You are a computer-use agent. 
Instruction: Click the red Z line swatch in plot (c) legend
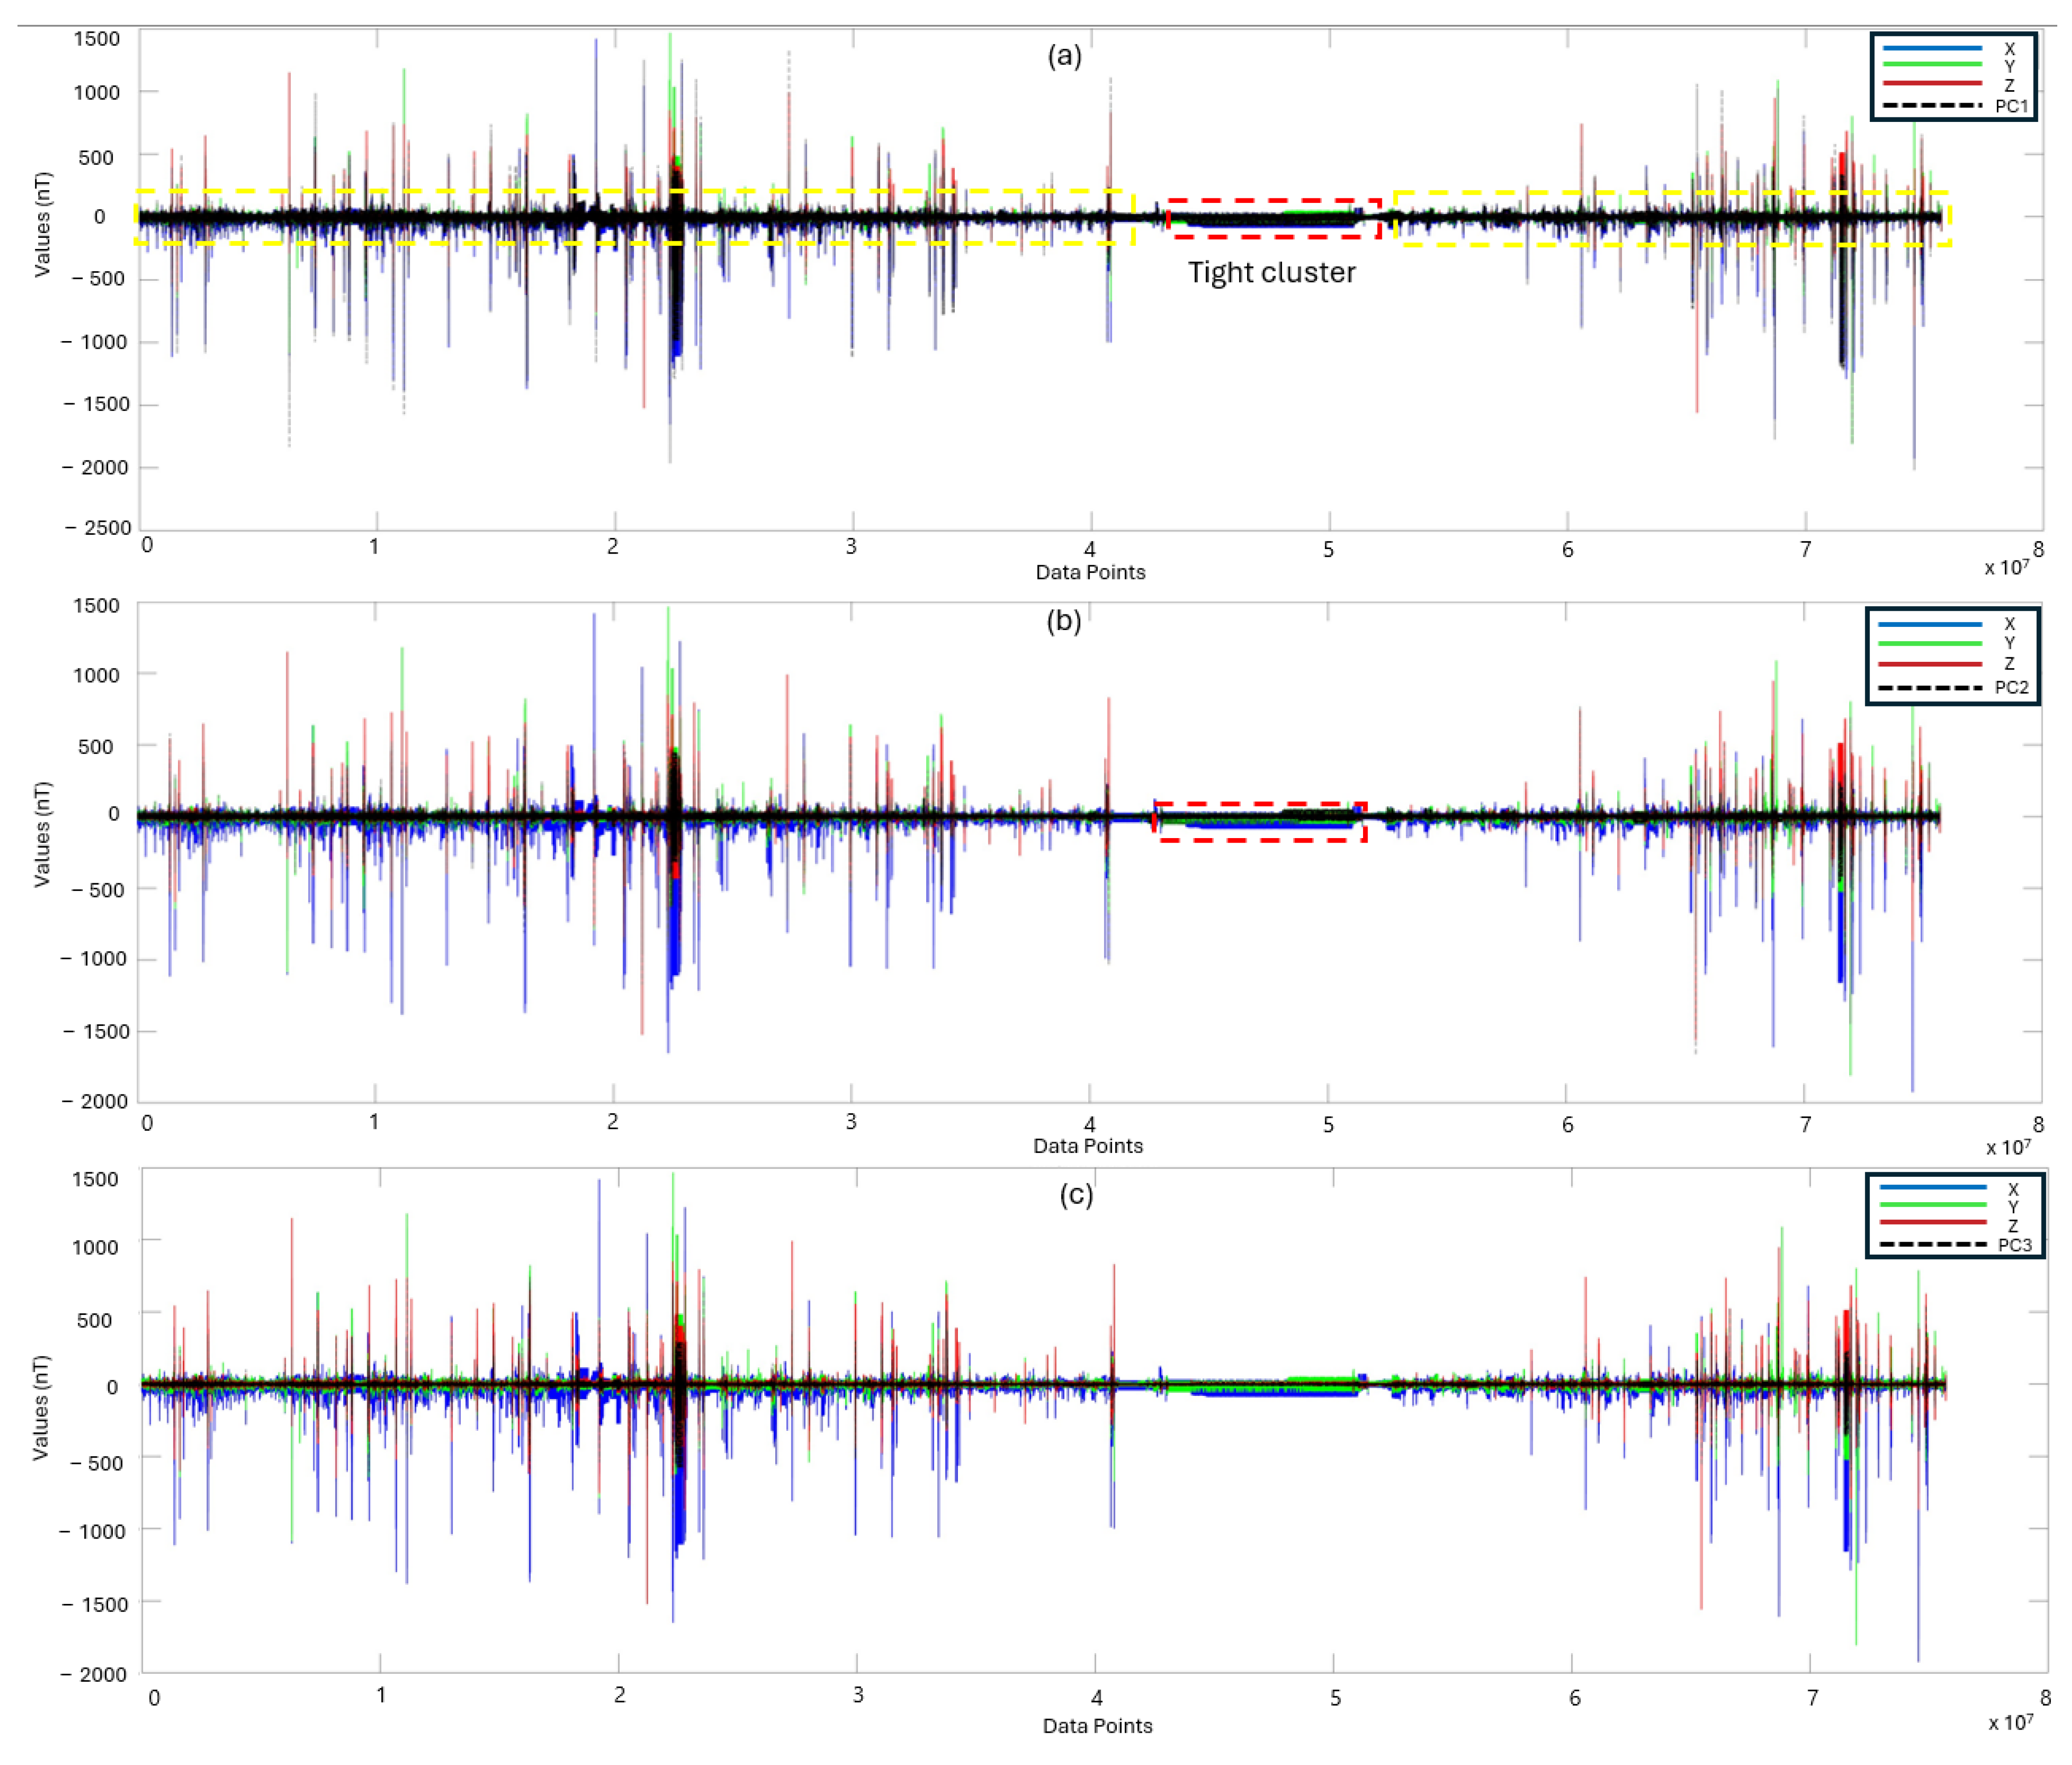[1932, 1223]
